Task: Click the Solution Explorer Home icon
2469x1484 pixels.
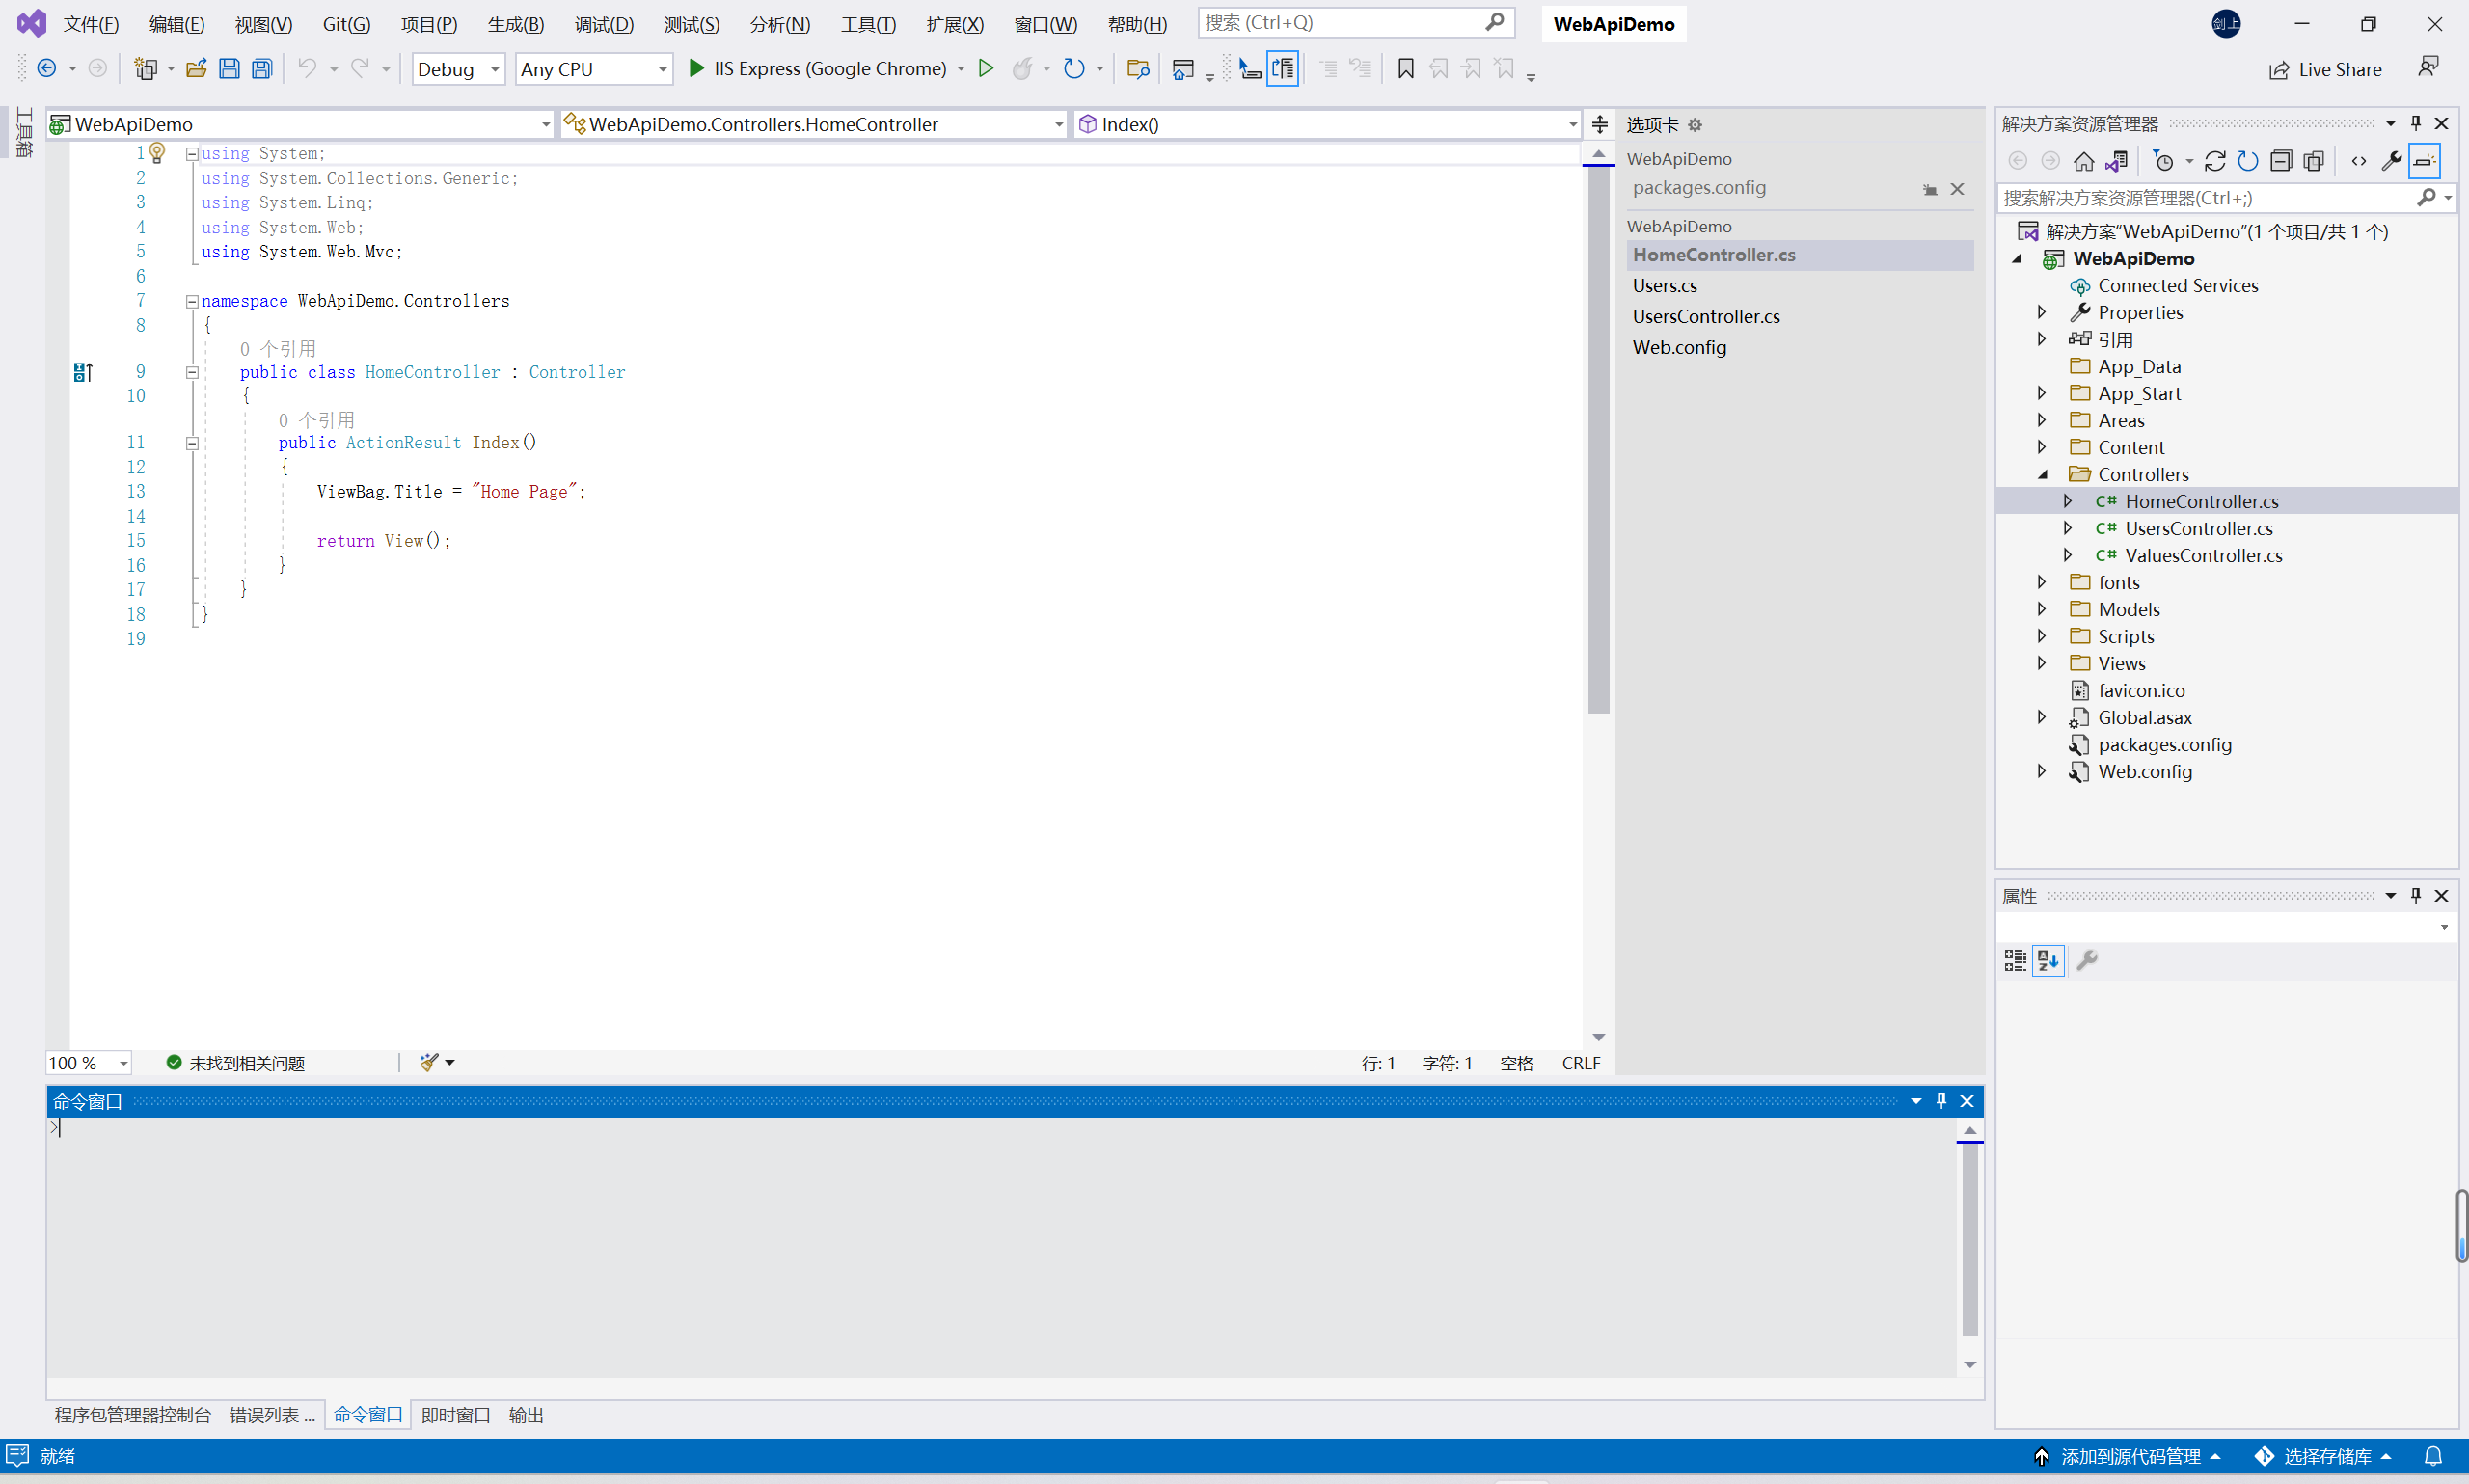Action: [x=2084, y=161]
